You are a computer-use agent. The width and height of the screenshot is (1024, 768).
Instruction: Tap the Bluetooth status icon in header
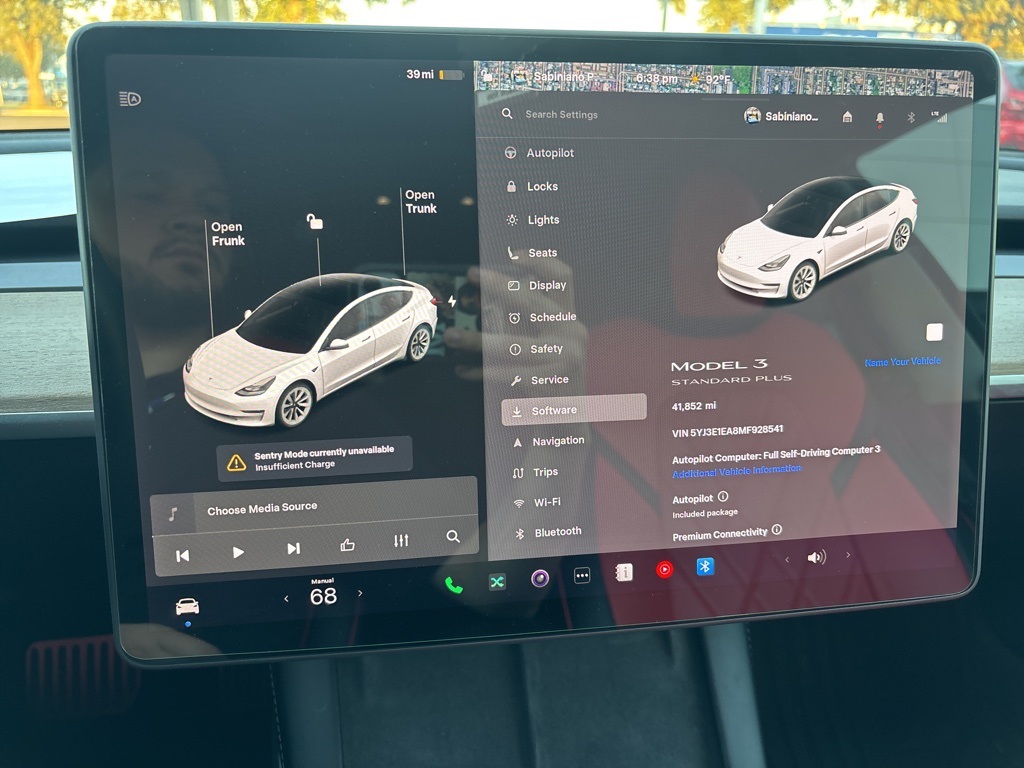point(910,118)
